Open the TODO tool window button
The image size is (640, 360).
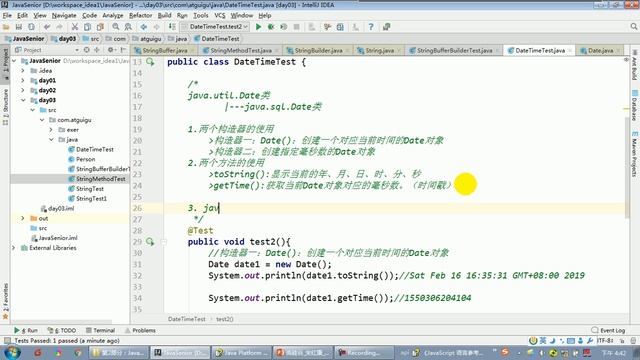[x=62, y=330]
